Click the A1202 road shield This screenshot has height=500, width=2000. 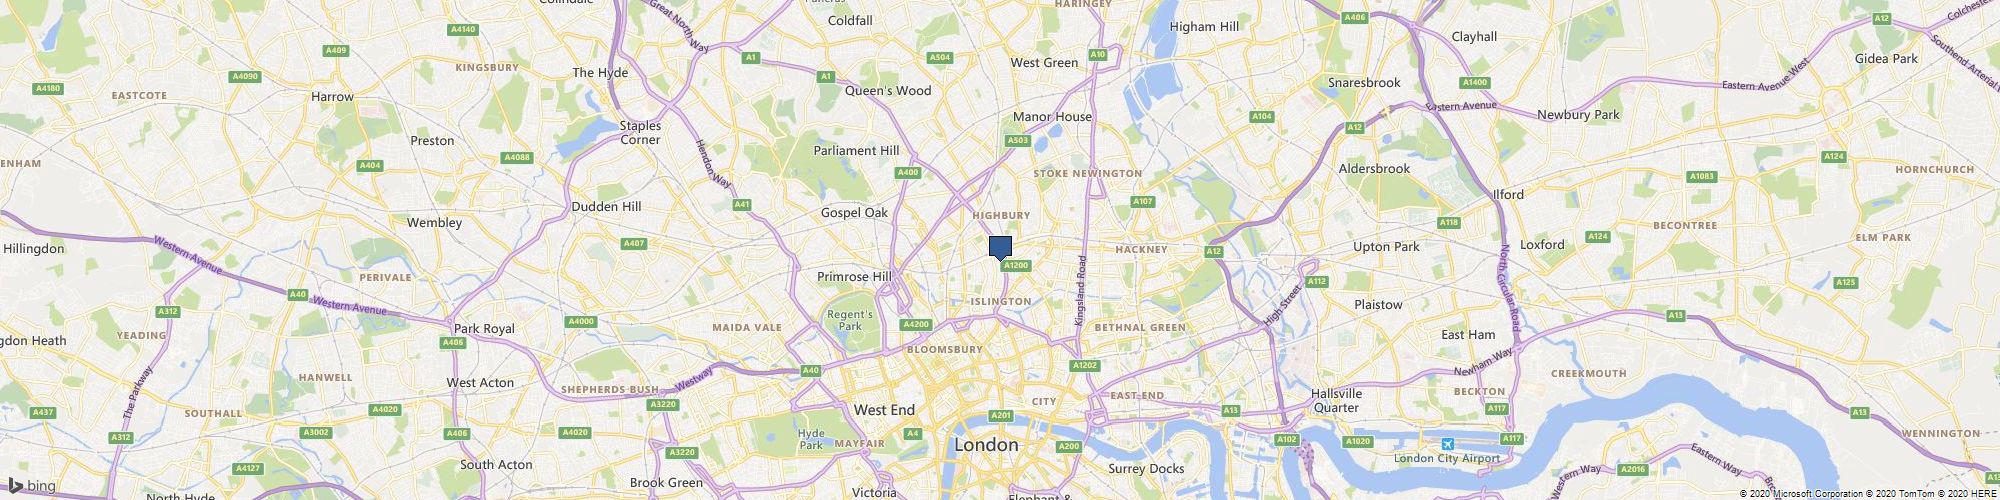[x=1085, y=366]
